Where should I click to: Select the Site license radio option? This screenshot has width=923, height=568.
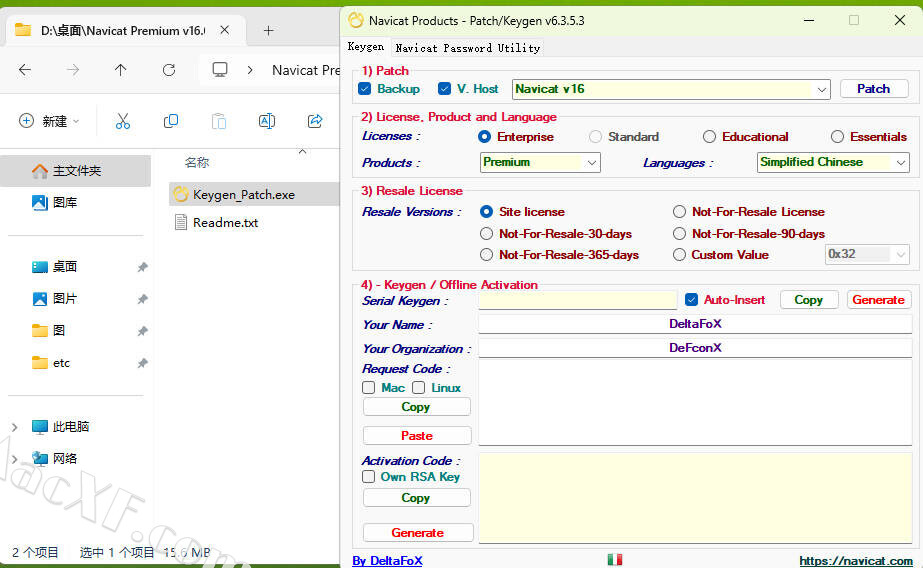[486, 211]
